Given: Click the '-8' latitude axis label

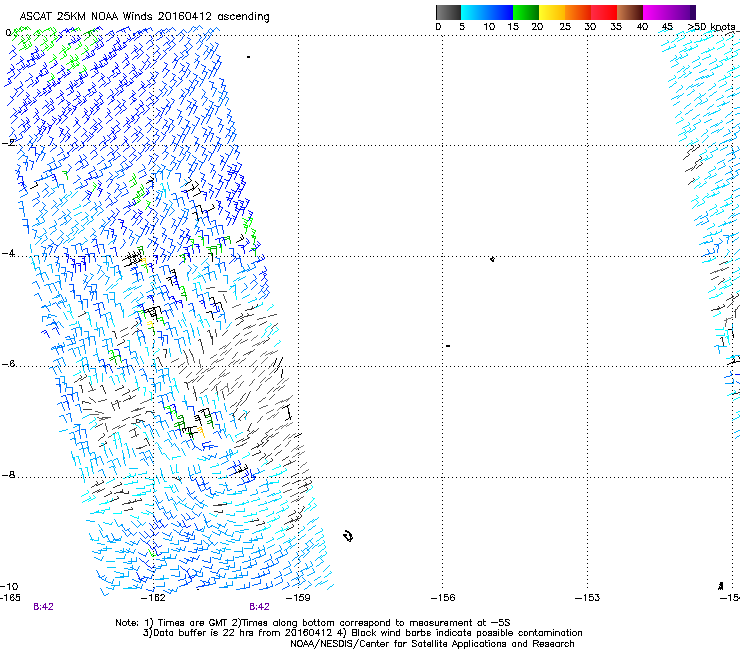Looking at the screenshot, I should 8,475.
